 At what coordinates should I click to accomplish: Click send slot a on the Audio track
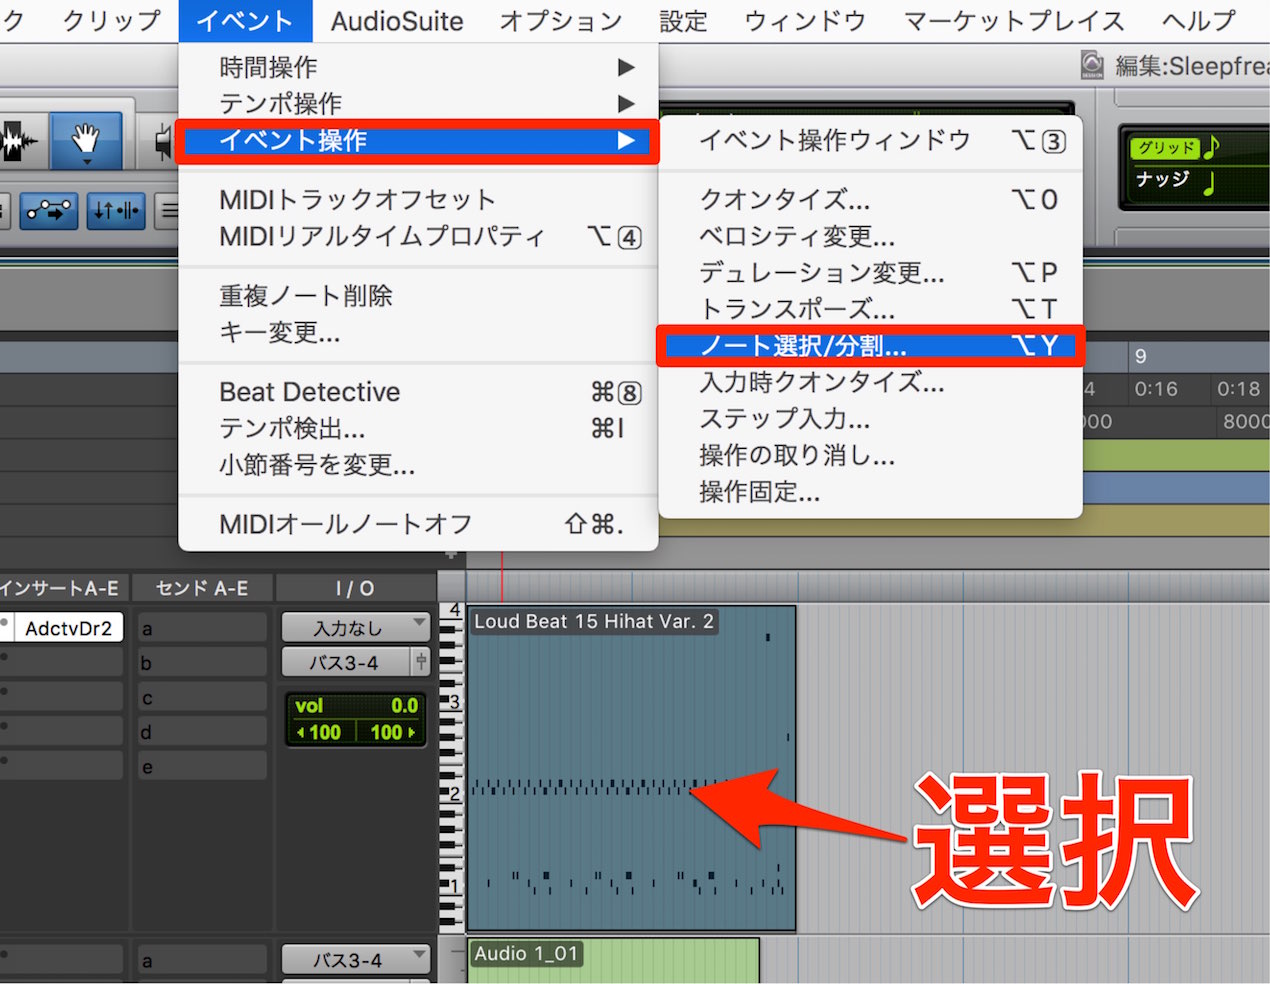202,960
